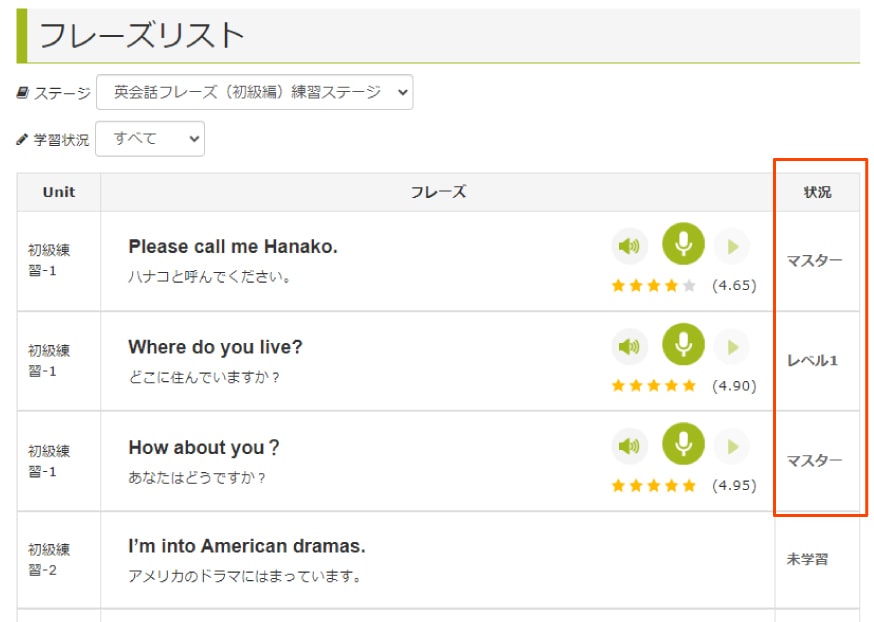The image size is (874, 622).
Task: Click the 'Please call me Hanako.' phrase text
Action: [x=233, y=246]
